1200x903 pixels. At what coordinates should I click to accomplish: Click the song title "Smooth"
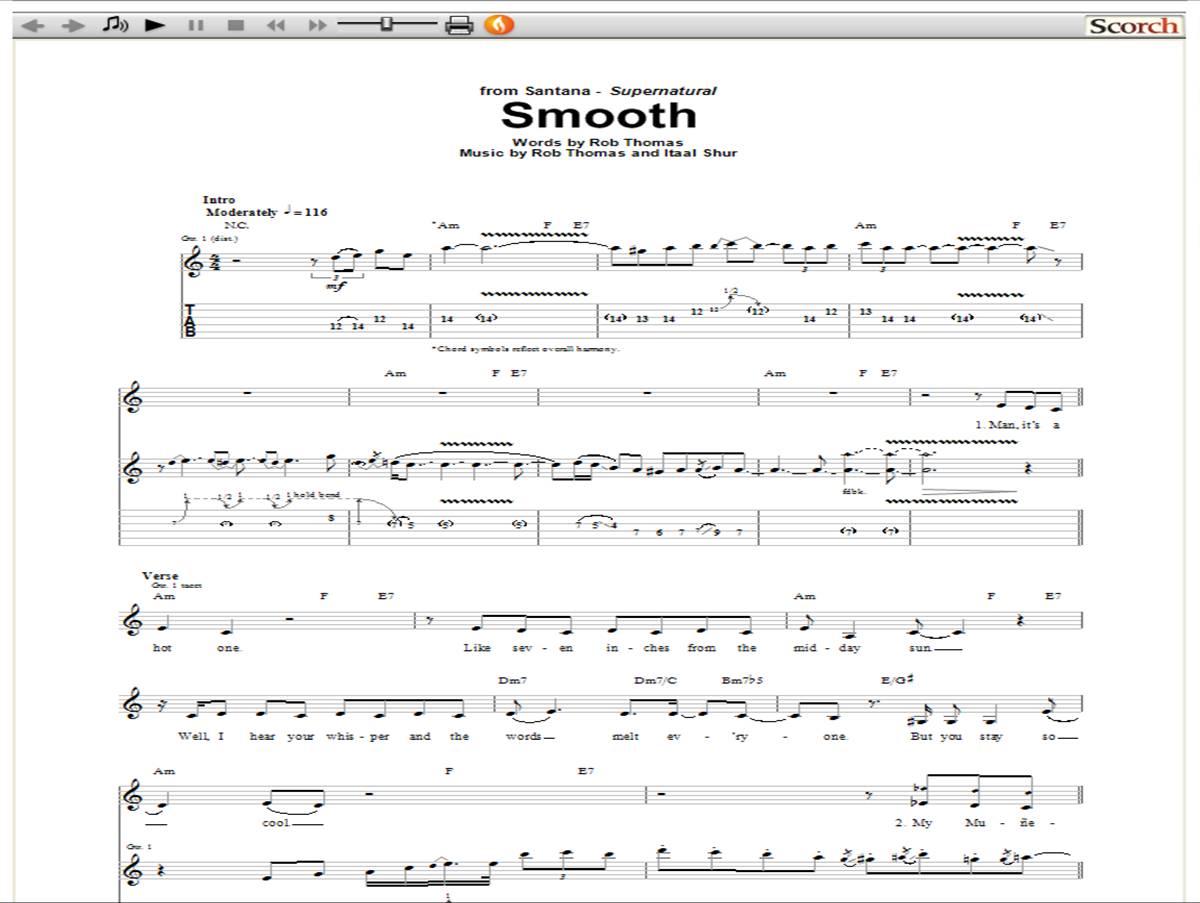pos(598,115)
